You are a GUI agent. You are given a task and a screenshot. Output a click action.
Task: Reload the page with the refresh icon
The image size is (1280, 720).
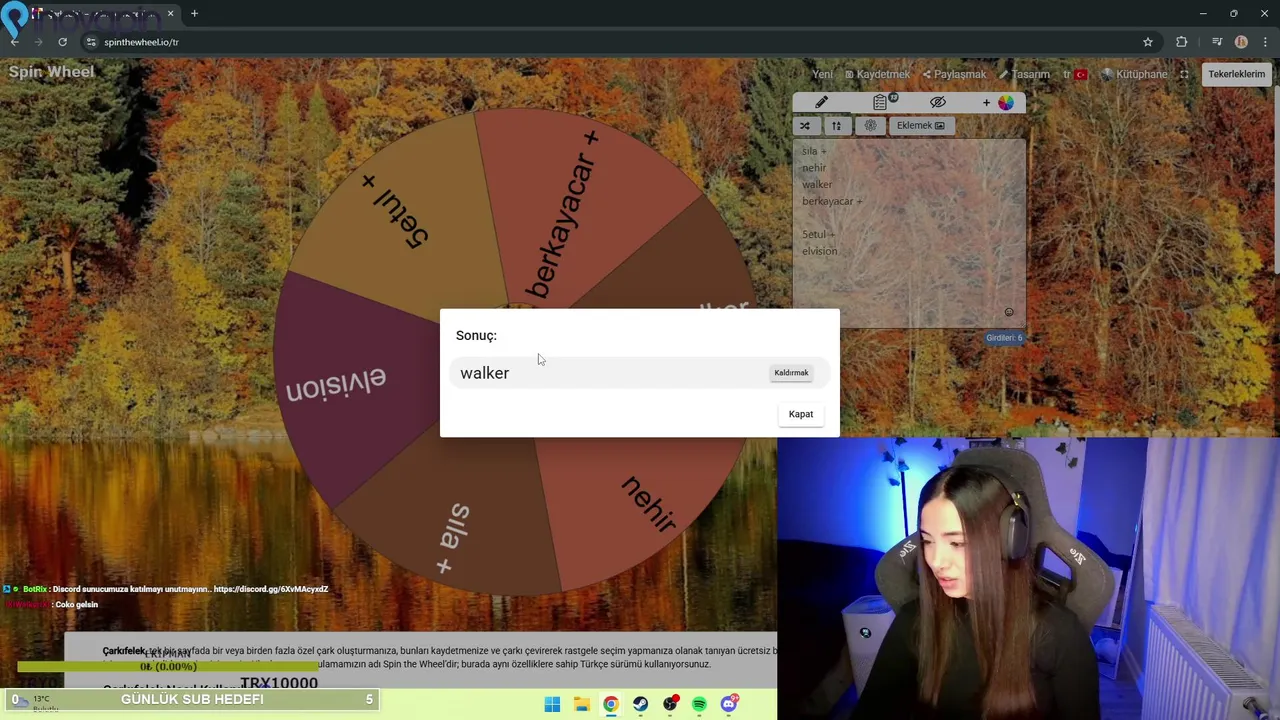[62, 42]
